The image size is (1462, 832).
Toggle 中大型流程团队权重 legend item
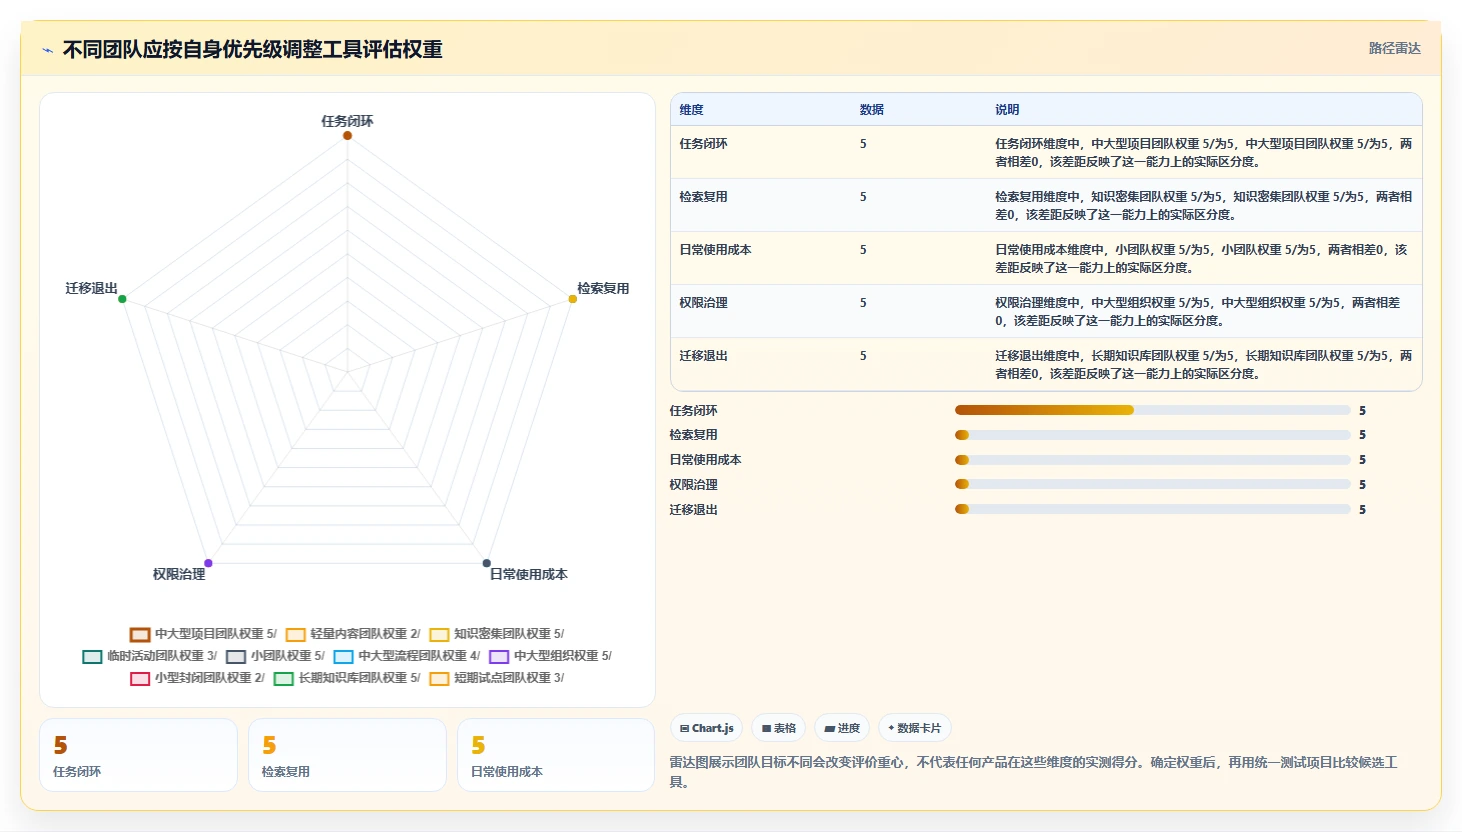(407, 656)
